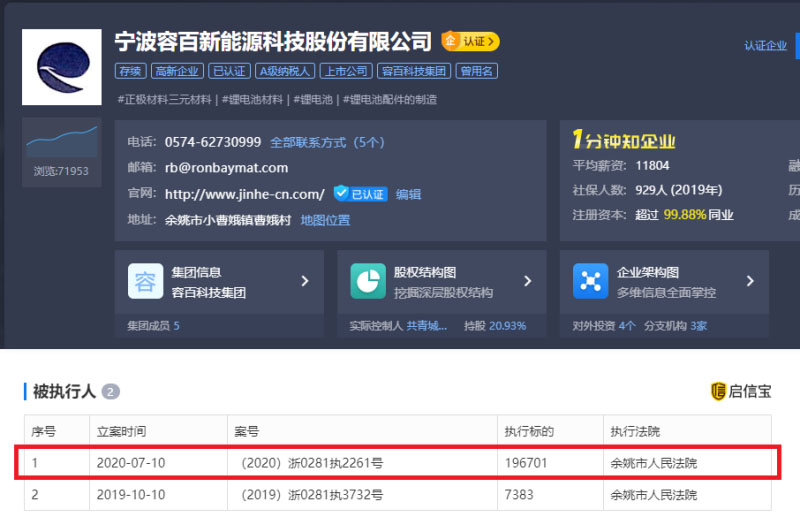Expand the 股权结构图 card arrow
Screen dimensions: 800x532
click(x=527, y=281)
